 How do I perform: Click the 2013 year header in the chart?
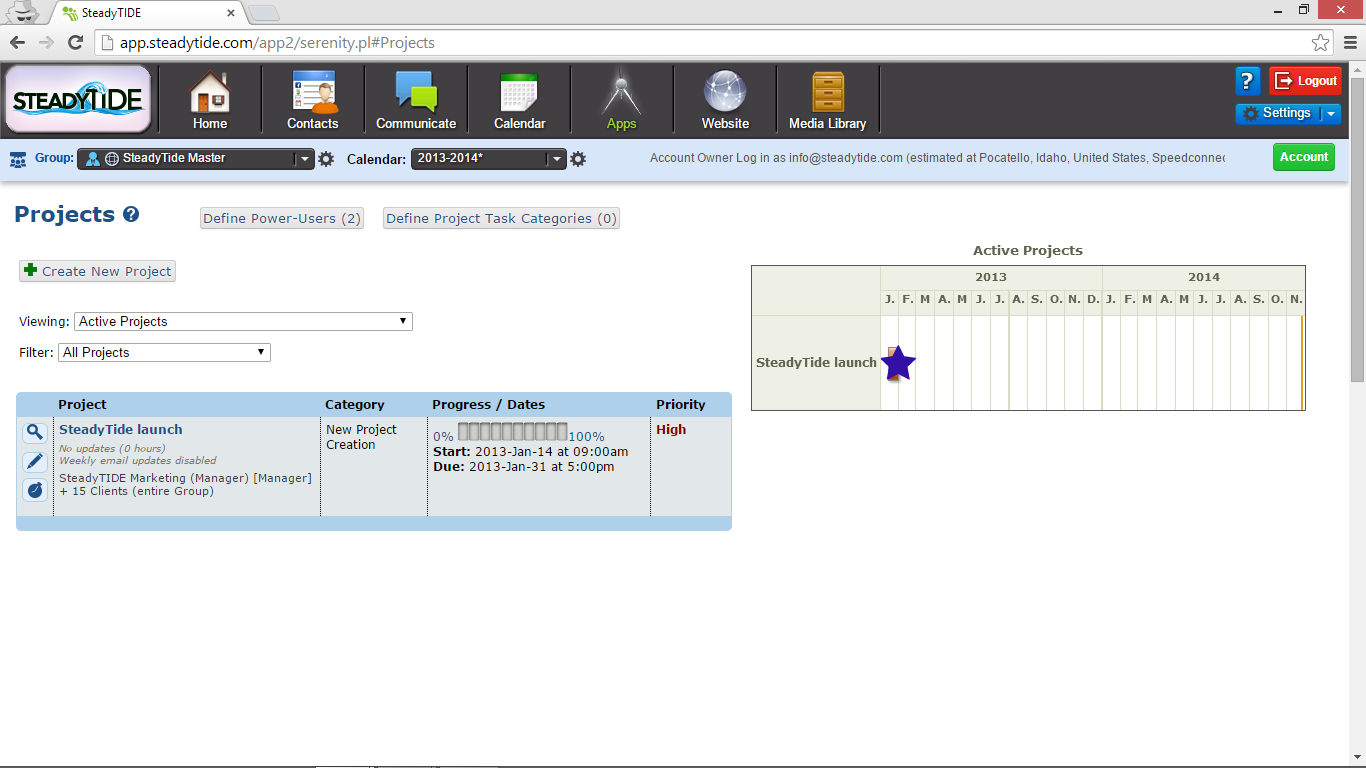[991, 277]
